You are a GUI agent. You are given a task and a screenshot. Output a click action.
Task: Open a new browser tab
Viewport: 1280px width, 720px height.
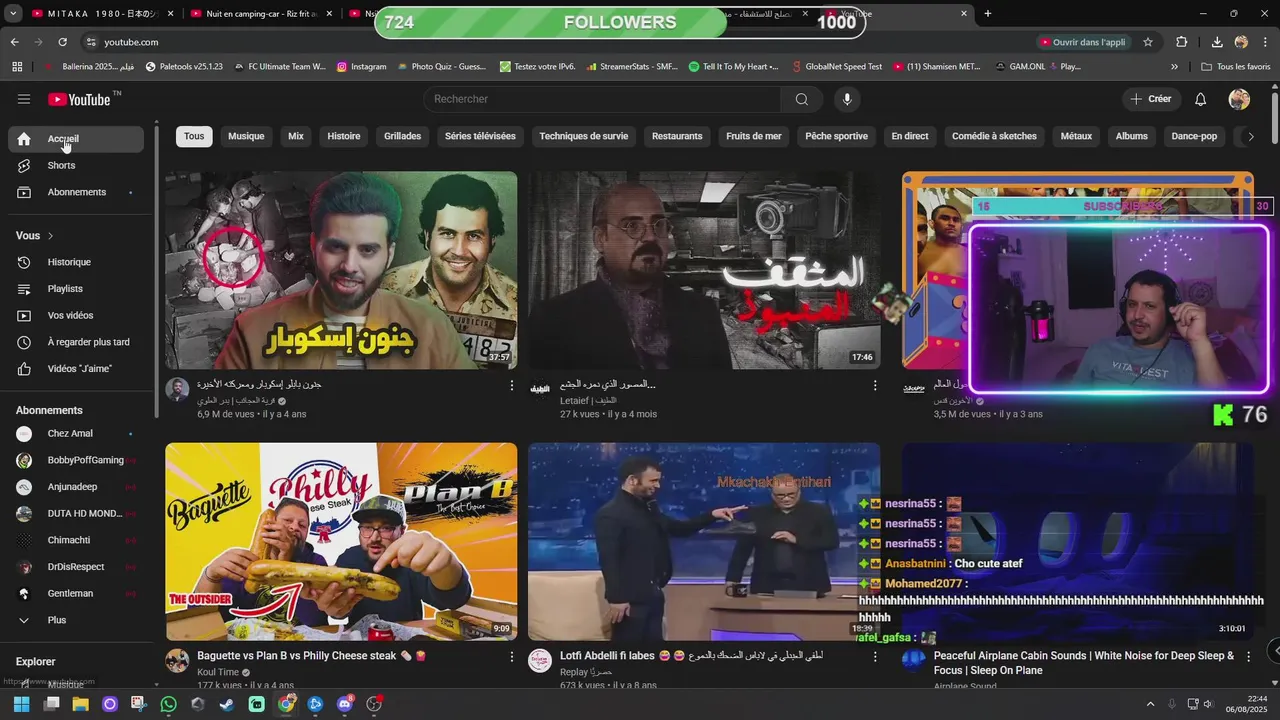[x=988, y=14]
